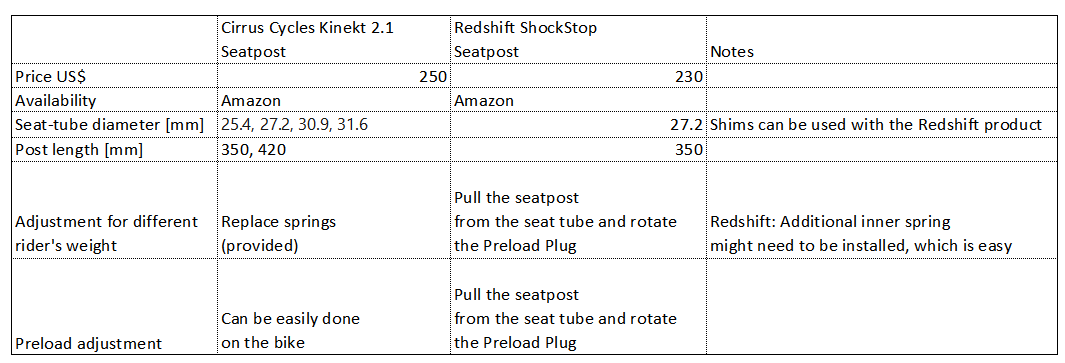Click the Notes column header cell
The image size is (1065, 363).
(x=882, y=40)
